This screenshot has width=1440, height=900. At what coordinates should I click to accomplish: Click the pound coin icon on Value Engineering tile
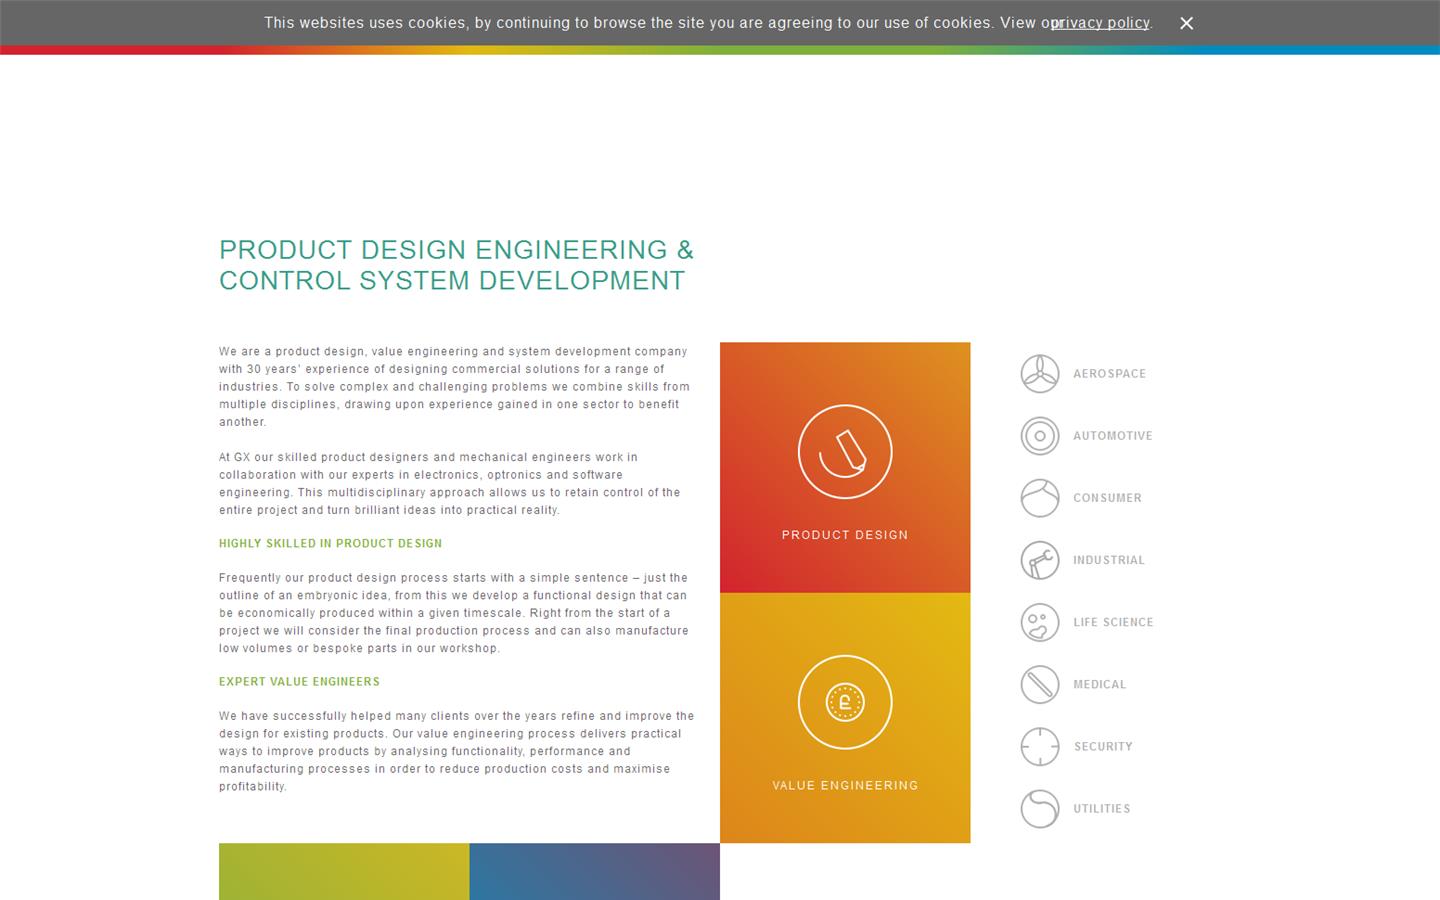point(845,702)
